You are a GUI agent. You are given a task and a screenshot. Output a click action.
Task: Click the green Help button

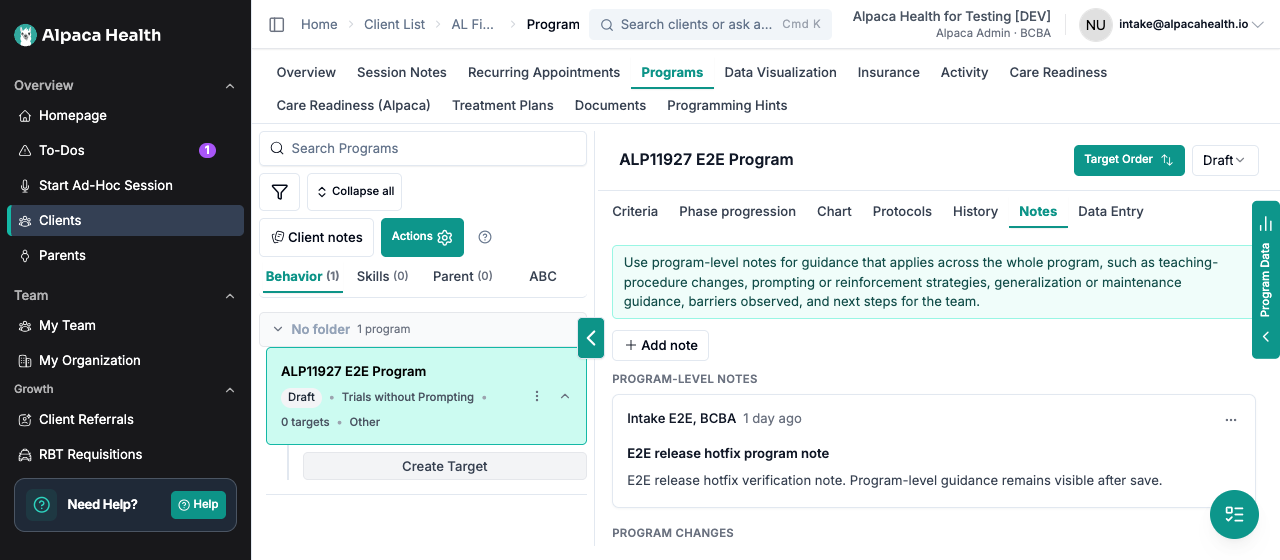(x=198, y=505)
